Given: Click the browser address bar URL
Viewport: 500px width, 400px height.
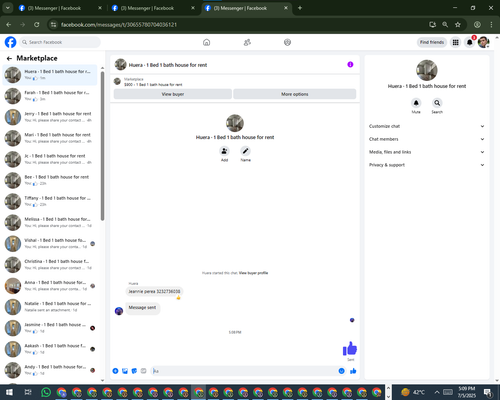Looking at the screenshot, I should tap(119, 25).
